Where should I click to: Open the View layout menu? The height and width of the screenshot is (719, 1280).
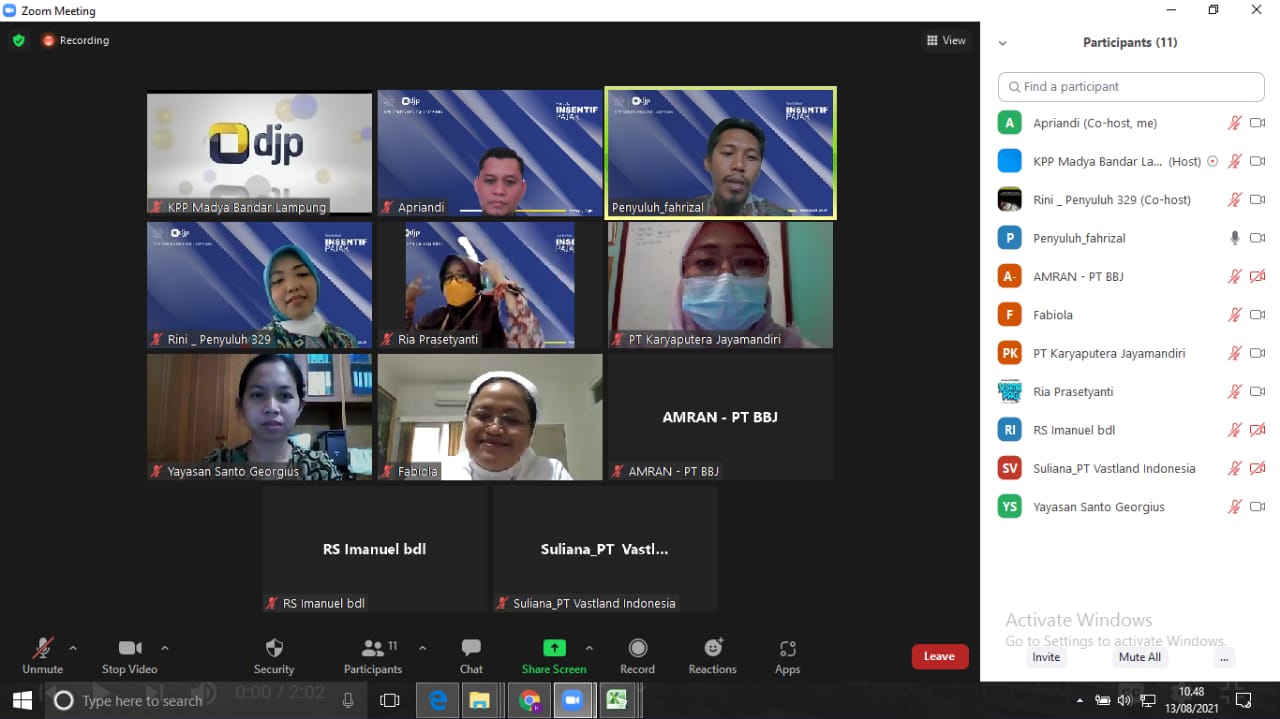point(946,41)
